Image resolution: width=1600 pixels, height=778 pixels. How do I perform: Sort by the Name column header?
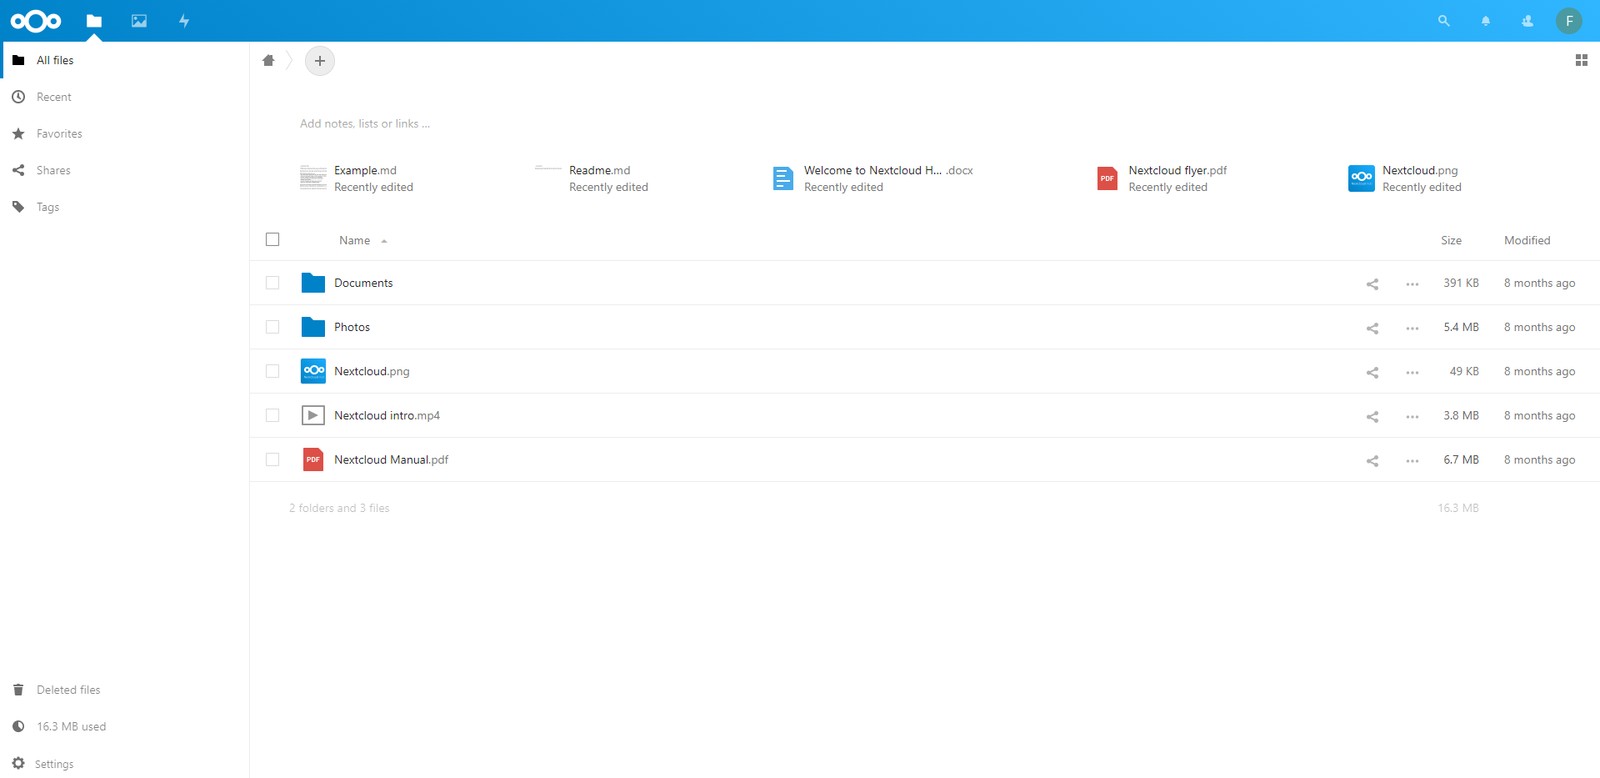point(355,241)
